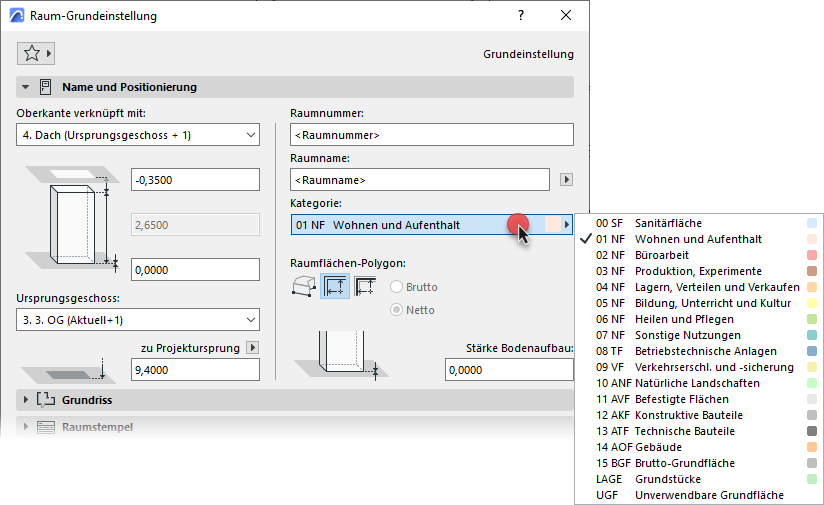Open the zu Projektursprung arrow button
This screenshot has height=505, width=824.
point(253,348)
